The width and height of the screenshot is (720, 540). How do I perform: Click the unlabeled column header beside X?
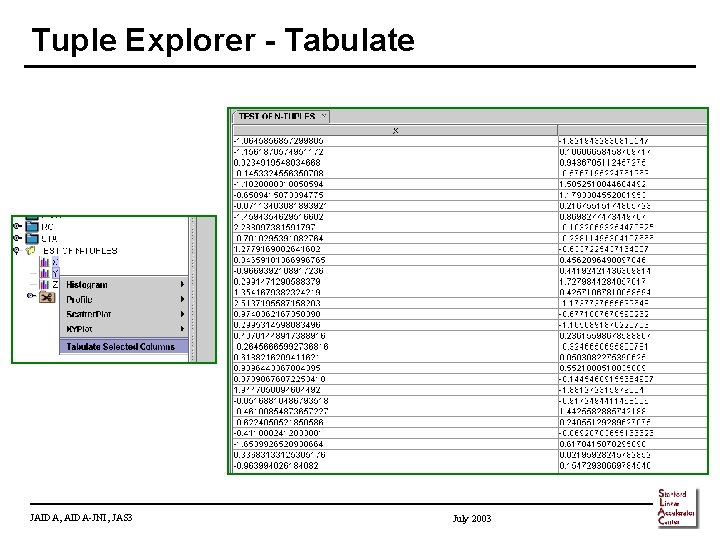click(x=632, y=130)
